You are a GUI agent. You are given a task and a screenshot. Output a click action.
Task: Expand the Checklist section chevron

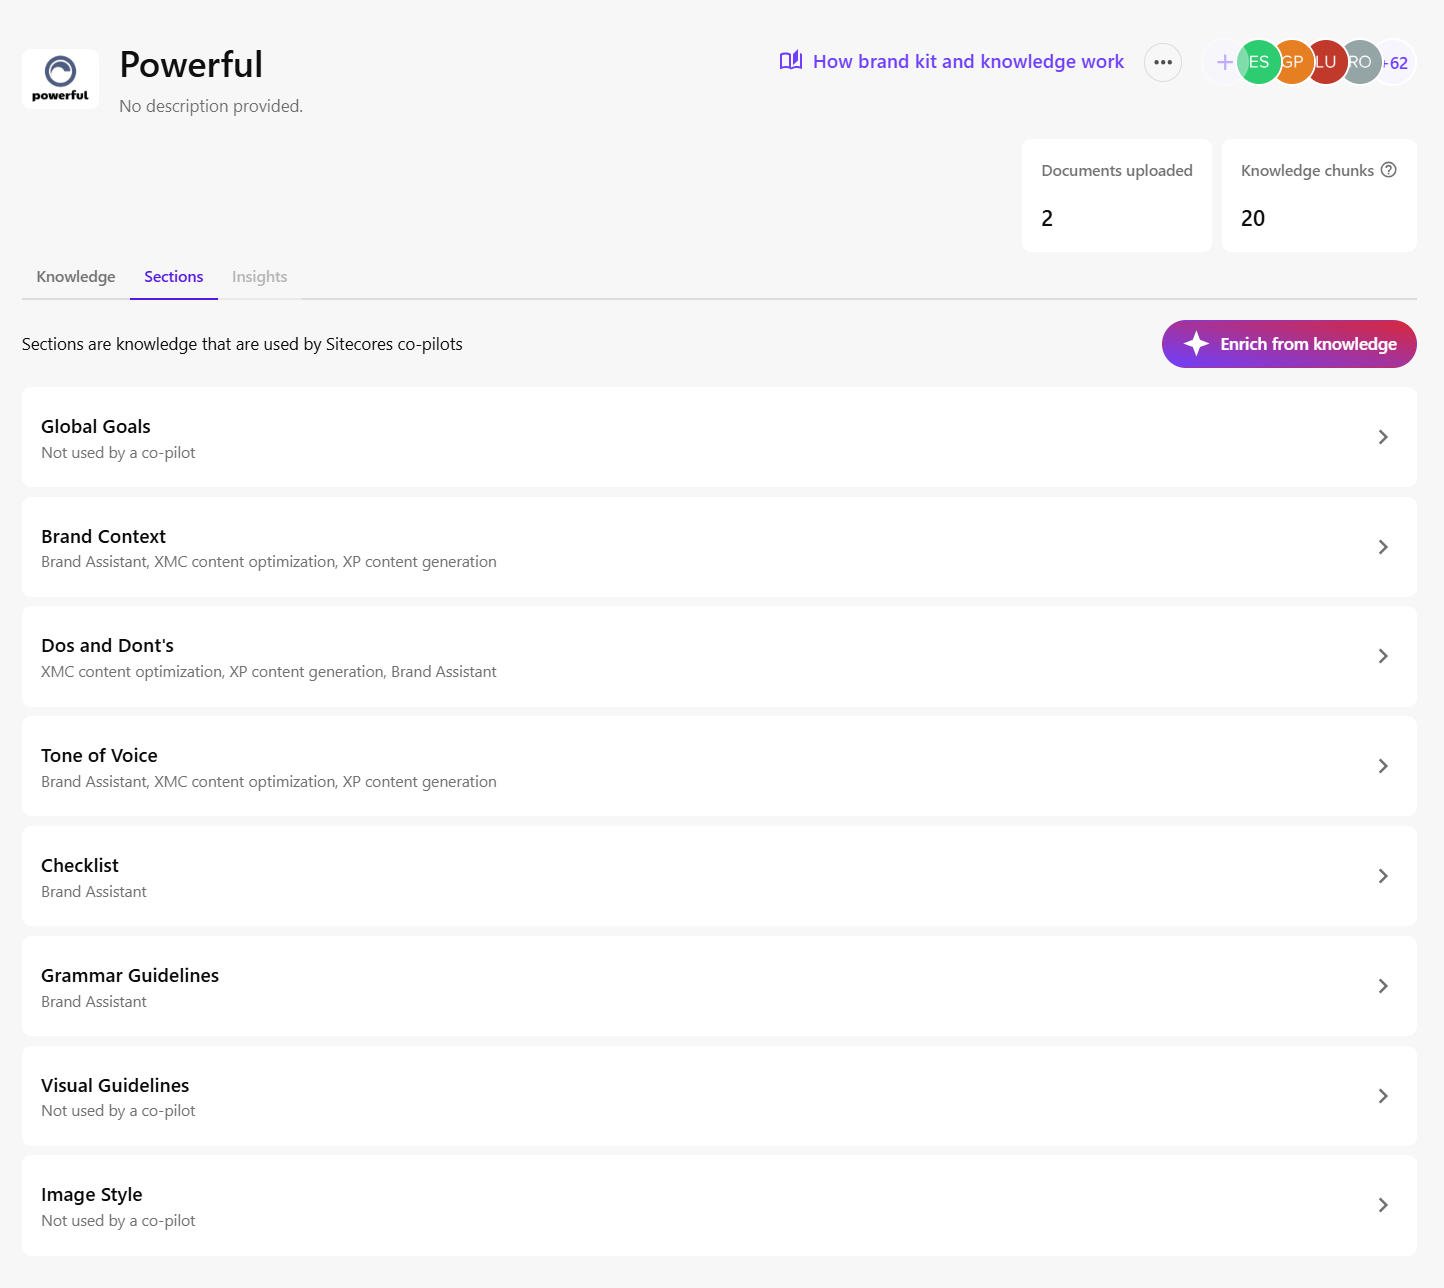tap(1383, 876)
